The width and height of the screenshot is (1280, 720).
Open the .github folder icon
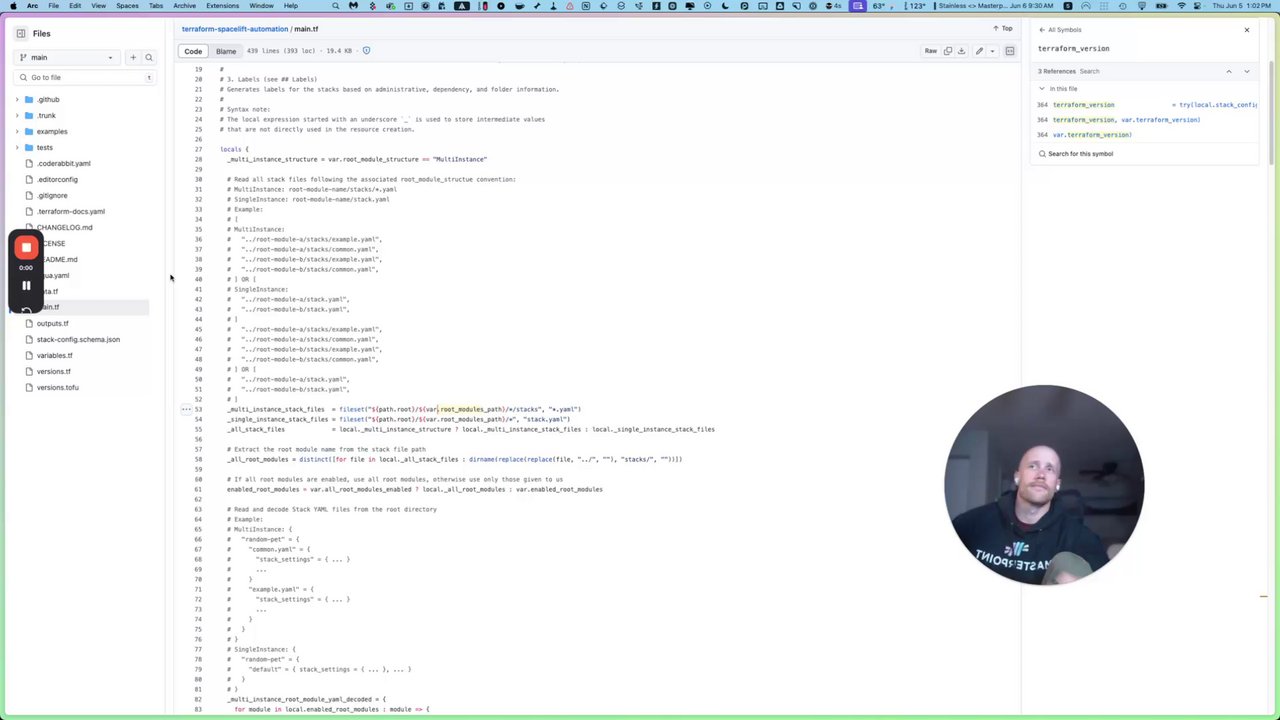click(x=29, y=99)
